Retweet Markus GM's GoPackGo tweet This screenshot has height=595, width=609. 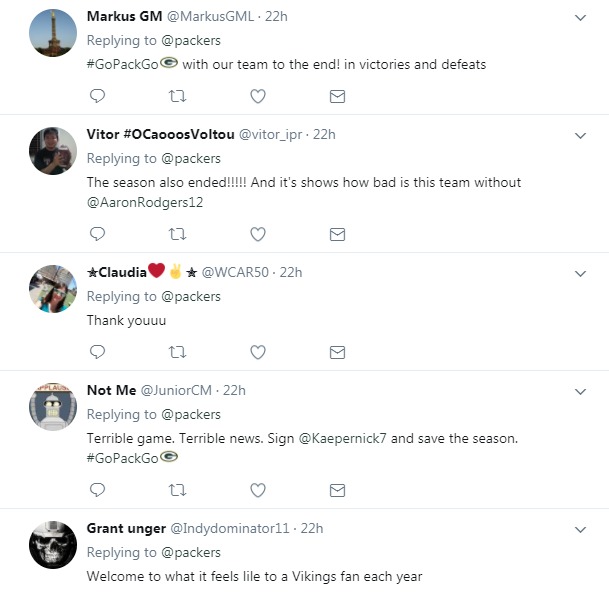click(x=177, y=96)
